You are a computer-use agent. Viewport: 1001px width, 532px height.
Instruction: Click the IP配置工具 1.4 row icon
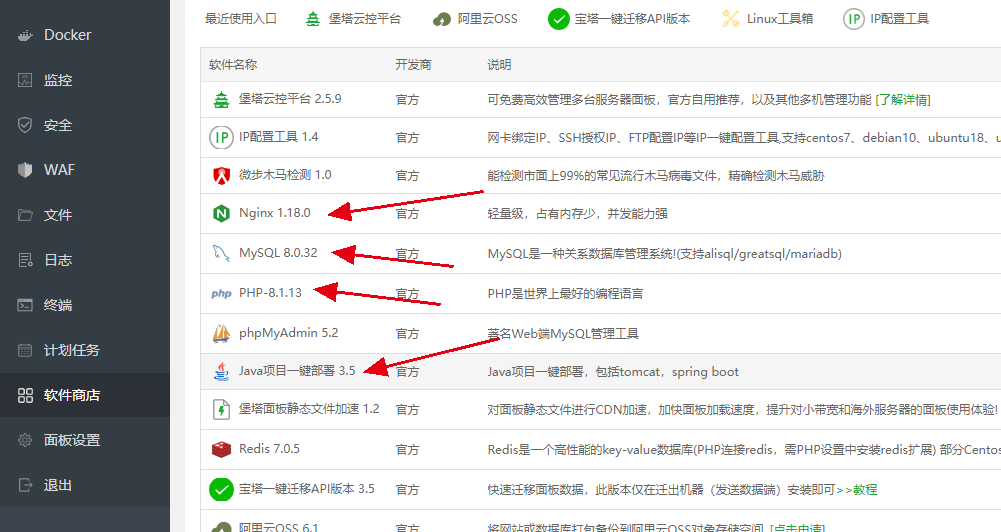221,137
